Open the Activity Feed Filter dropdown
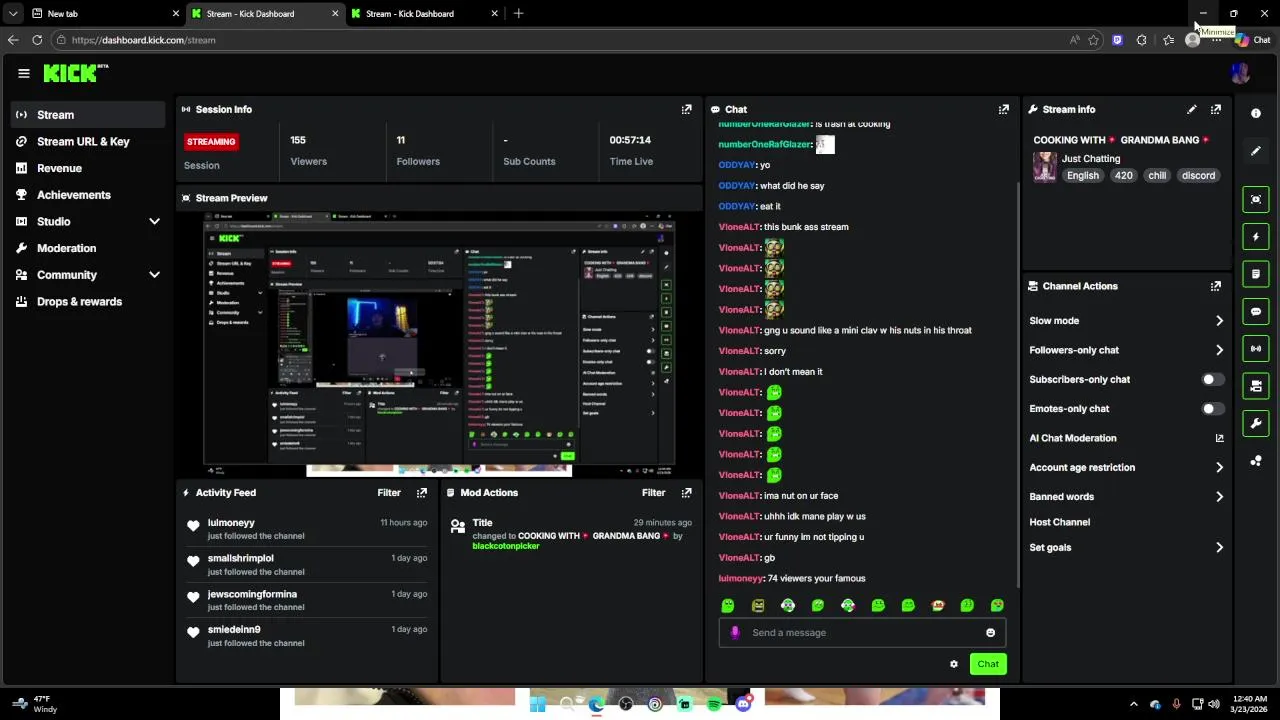Viewport: 1280px width, 720px height. pos(389,492)
